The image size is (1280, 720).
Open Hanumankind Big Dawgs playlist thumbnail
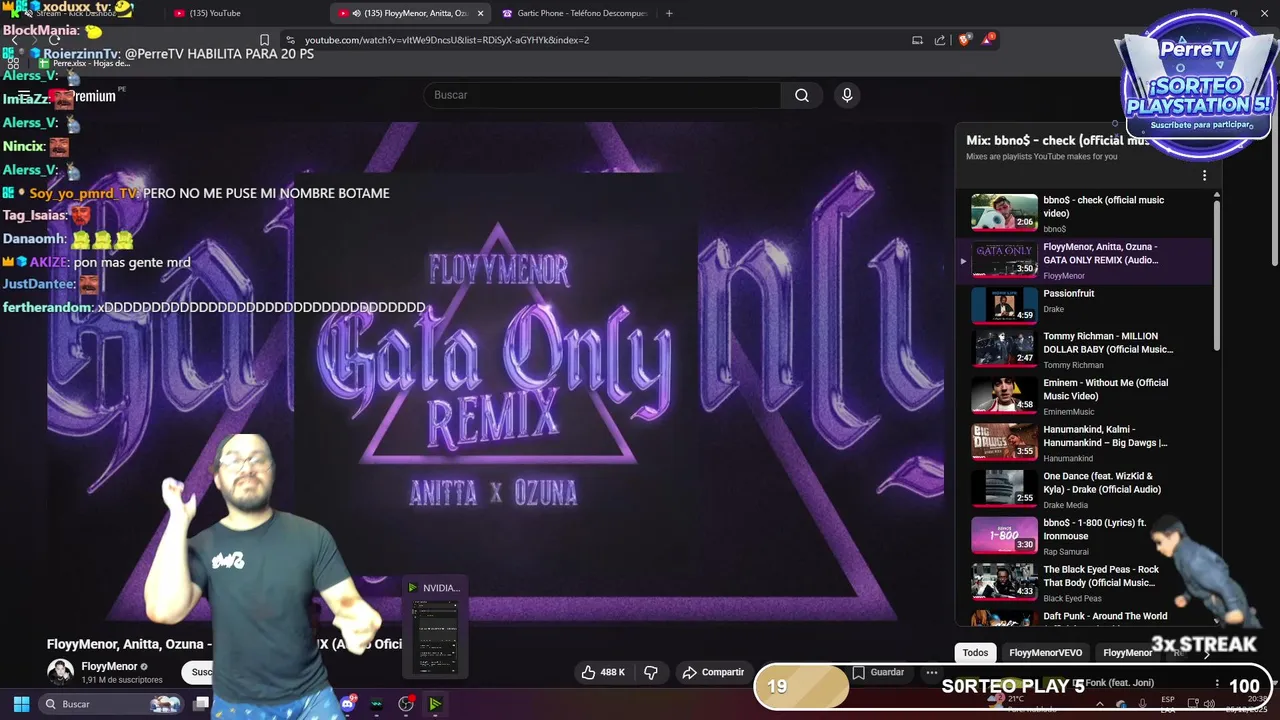[1004, 442]
